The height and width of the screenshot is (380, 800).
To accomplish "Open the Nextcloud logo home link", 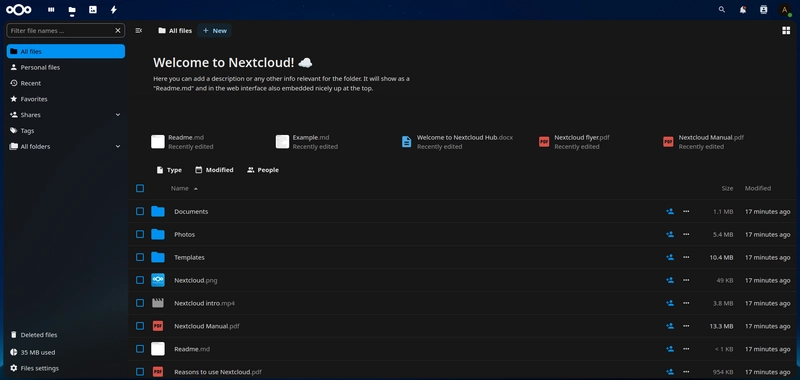I will coord(19,10).
